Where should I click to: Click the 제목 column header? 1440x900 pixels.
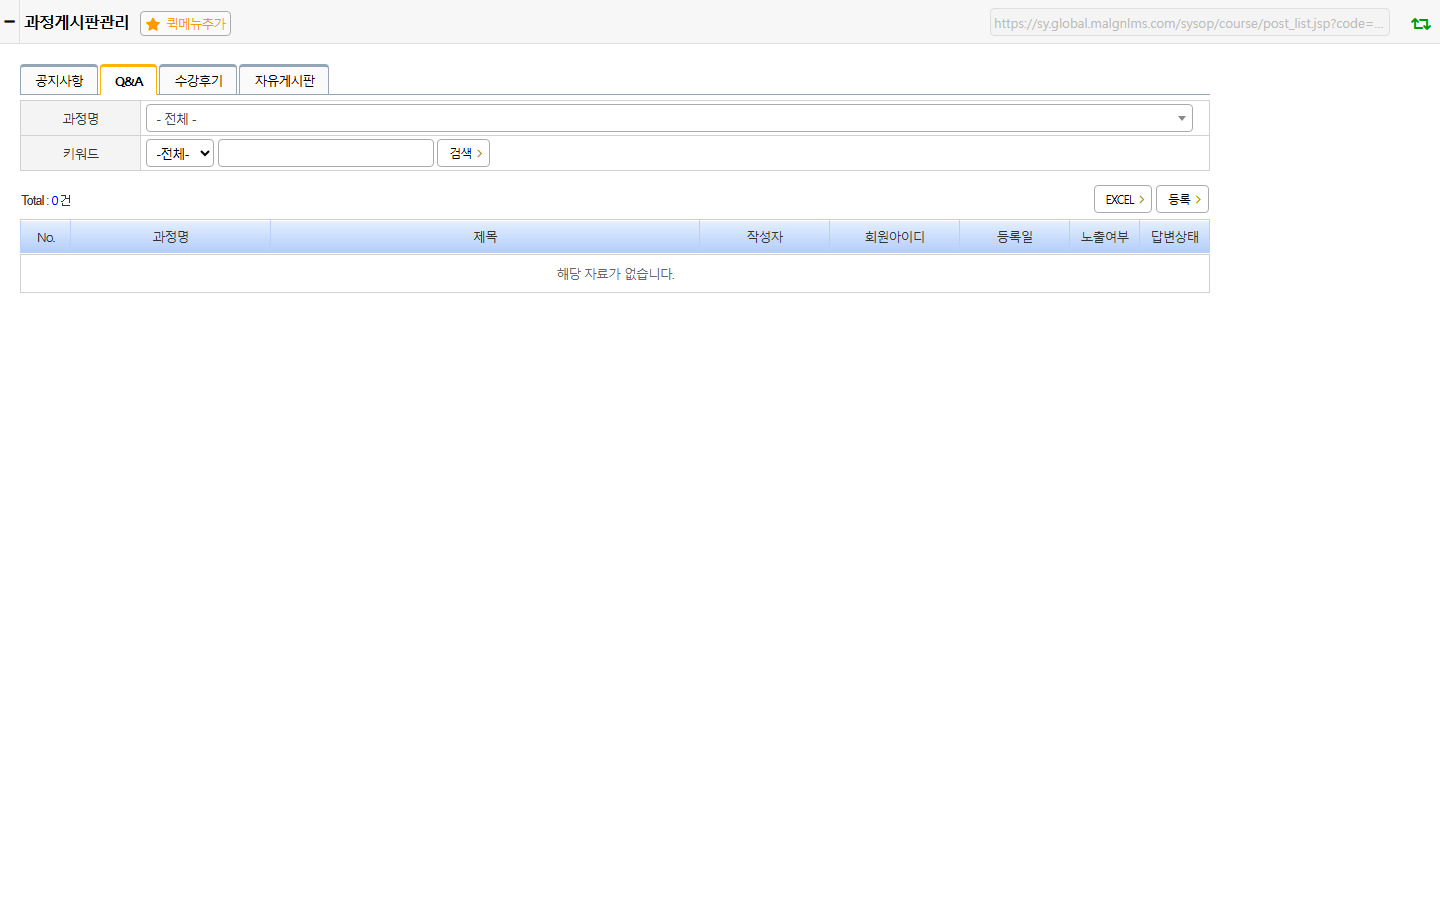click(485, 237)
